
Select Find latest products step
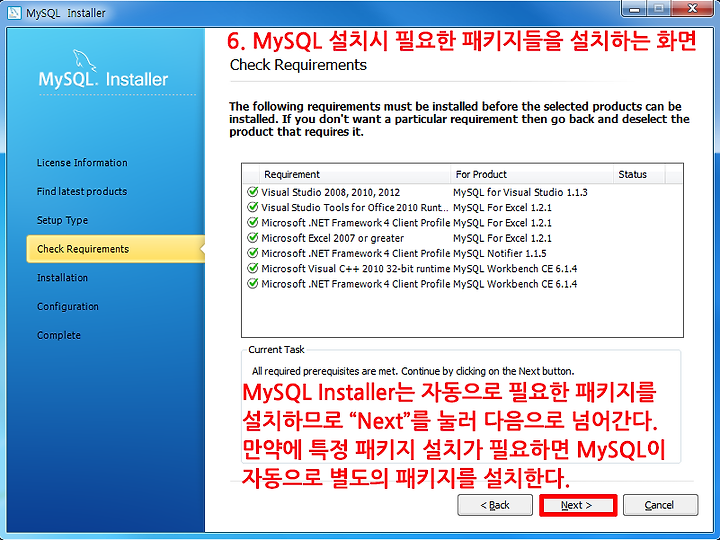point(82,191)
